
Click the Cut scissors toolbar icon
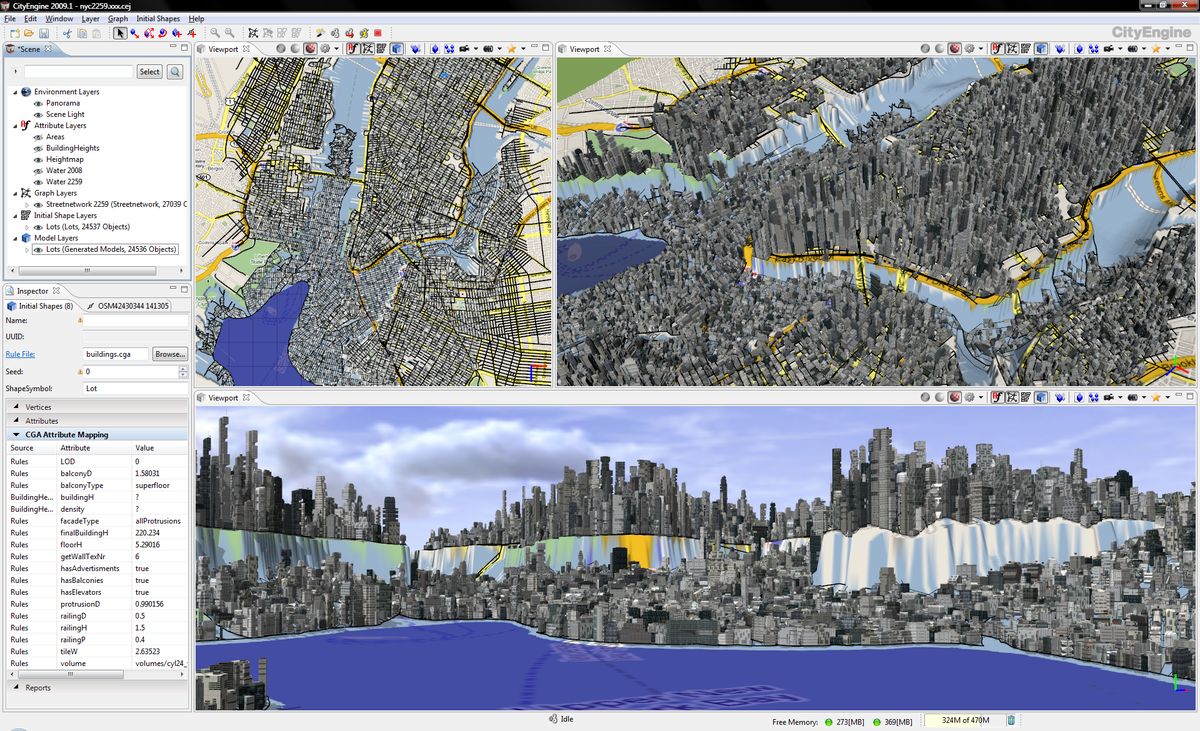[x=67, y=33]
